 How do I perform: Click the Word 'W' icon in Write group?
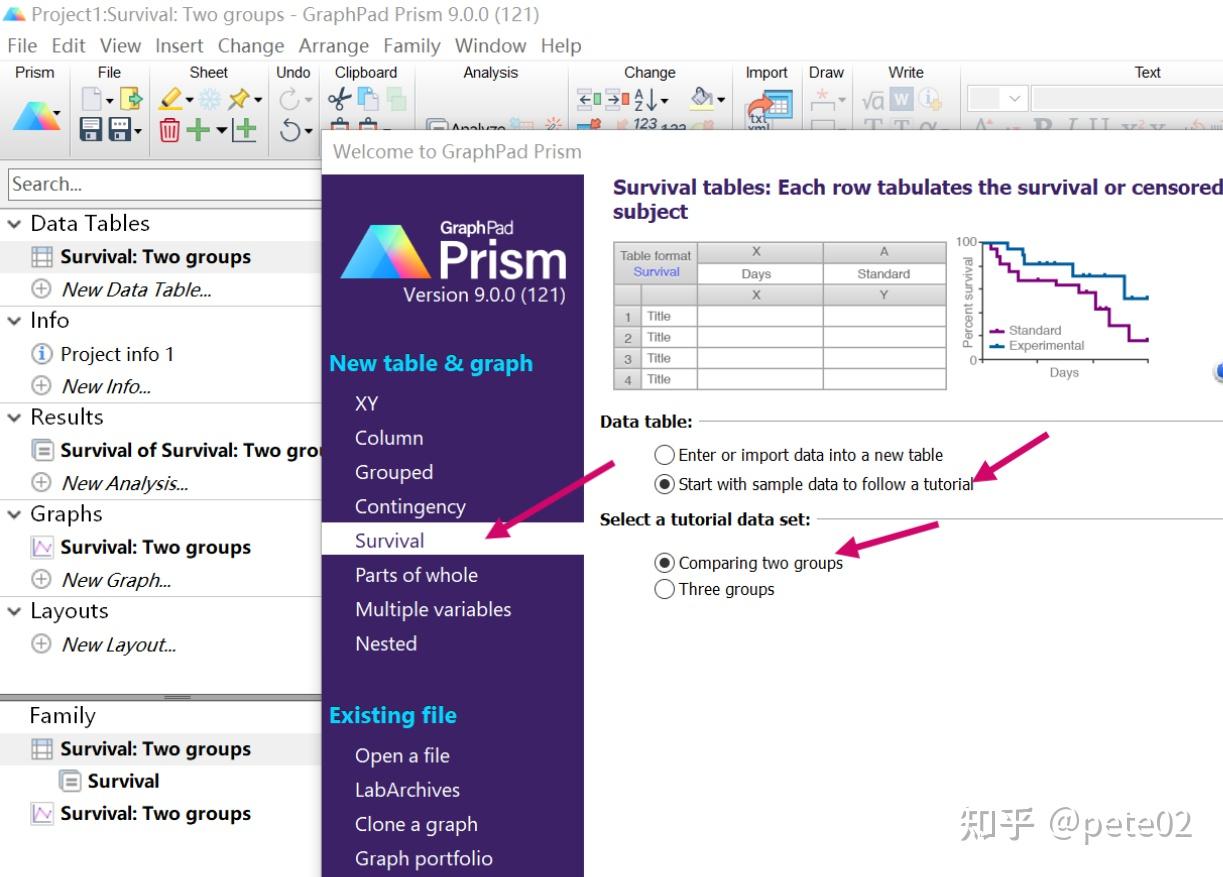[901, 99]
